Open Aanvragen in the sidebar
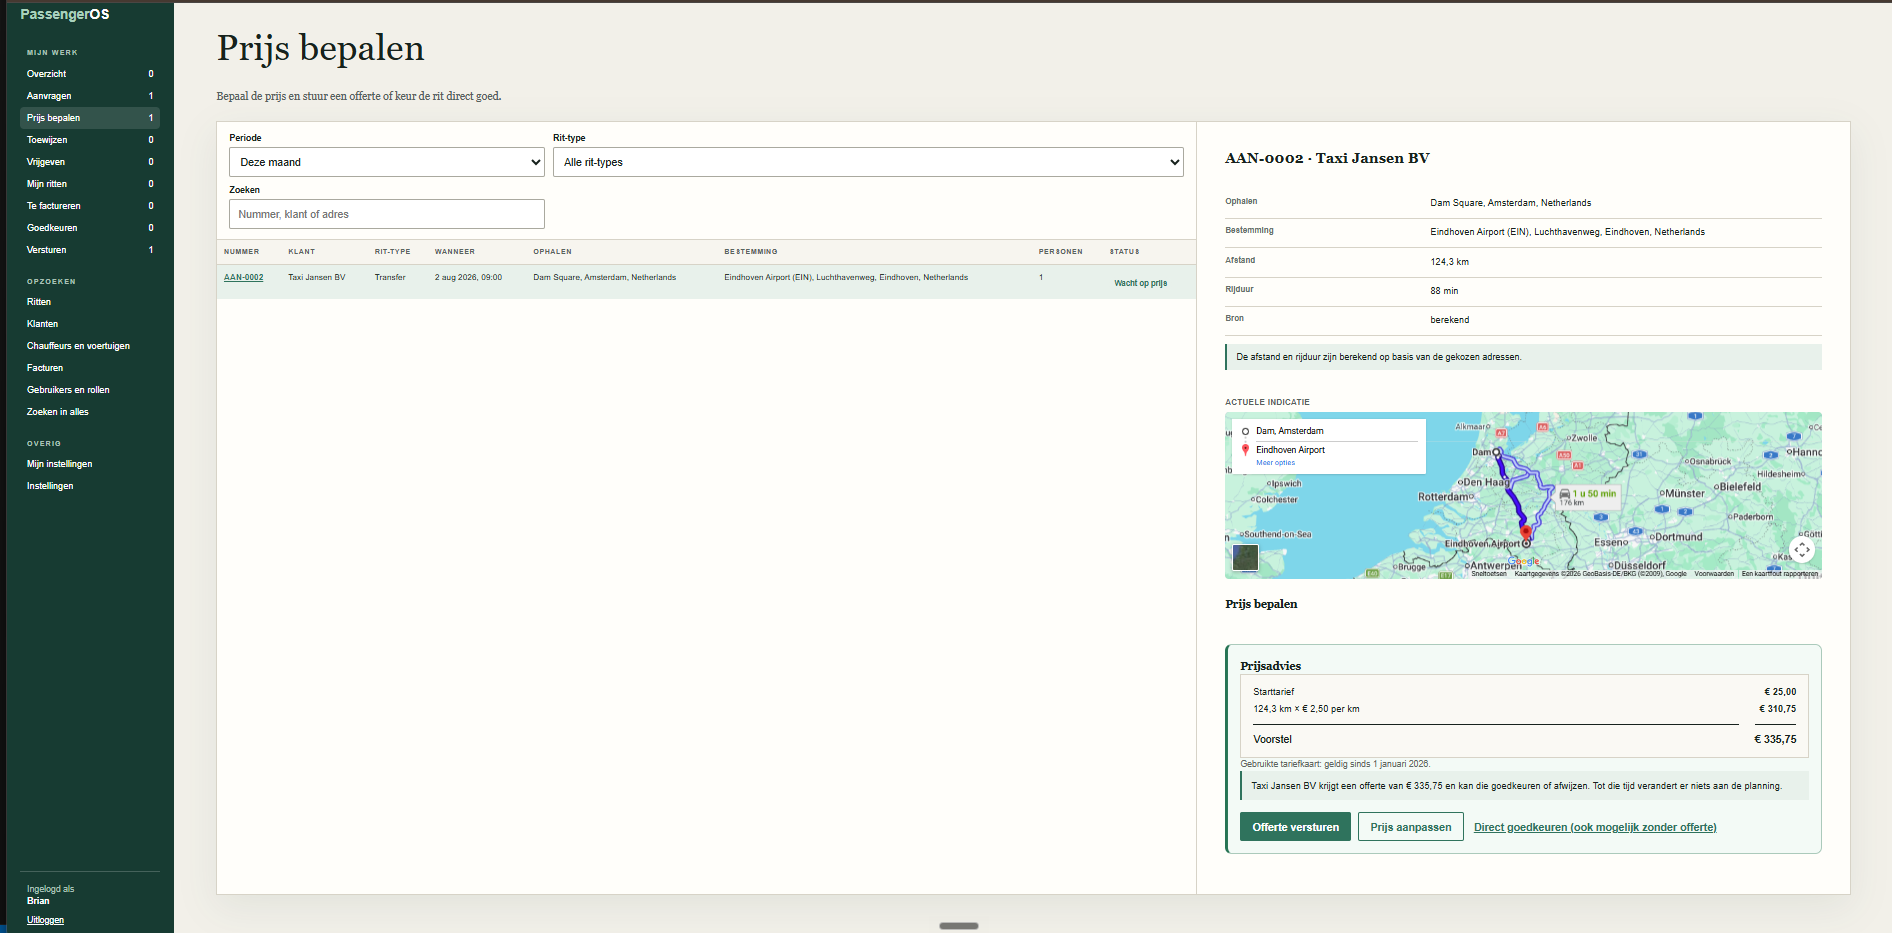1892x933 pixels. [90, 96]
